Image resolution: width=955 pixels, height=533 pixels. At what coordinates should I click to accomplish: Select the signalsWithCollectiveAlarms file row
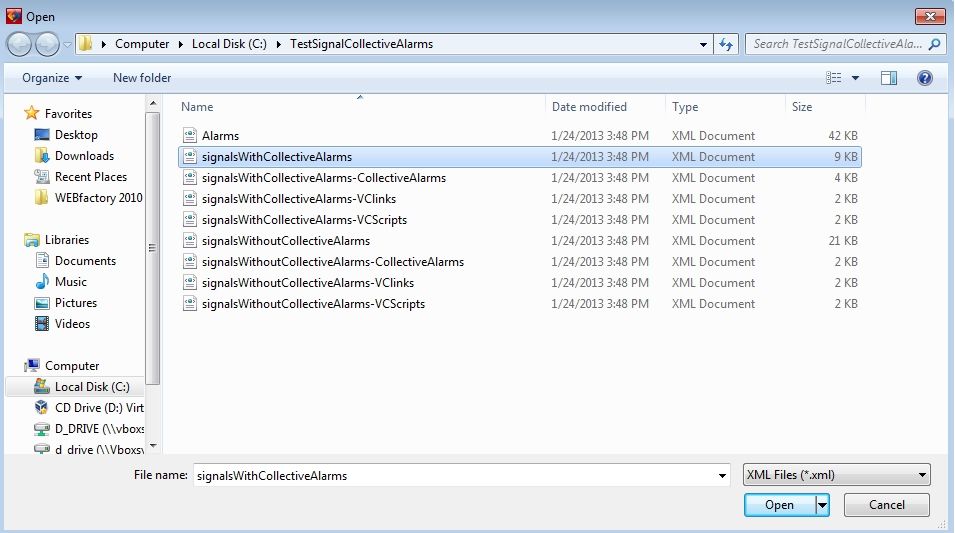click(520, 157)
